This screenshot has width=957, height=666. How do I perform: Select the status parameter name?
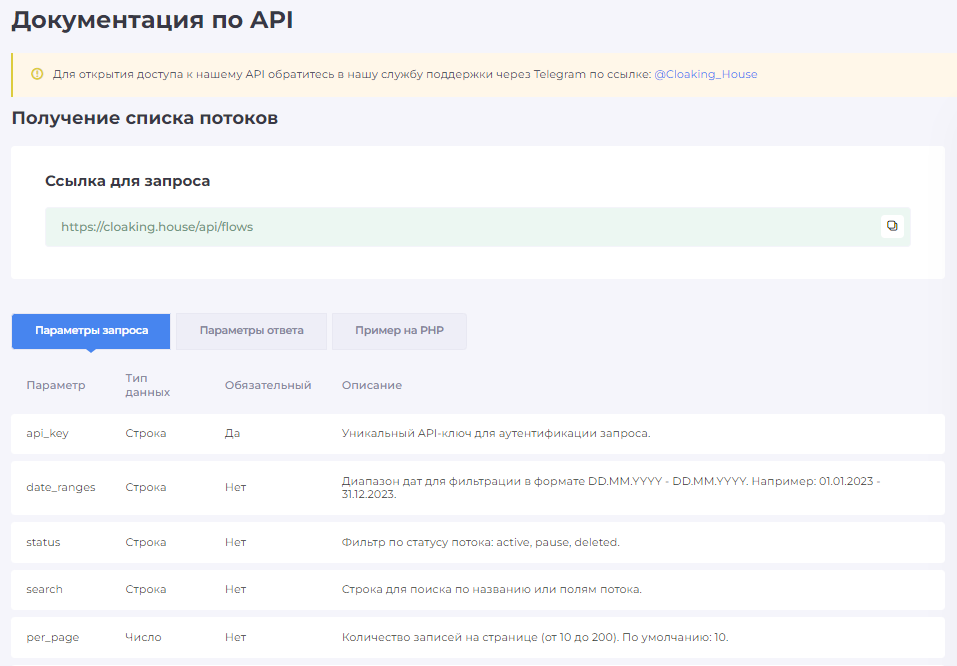[43, 542]
